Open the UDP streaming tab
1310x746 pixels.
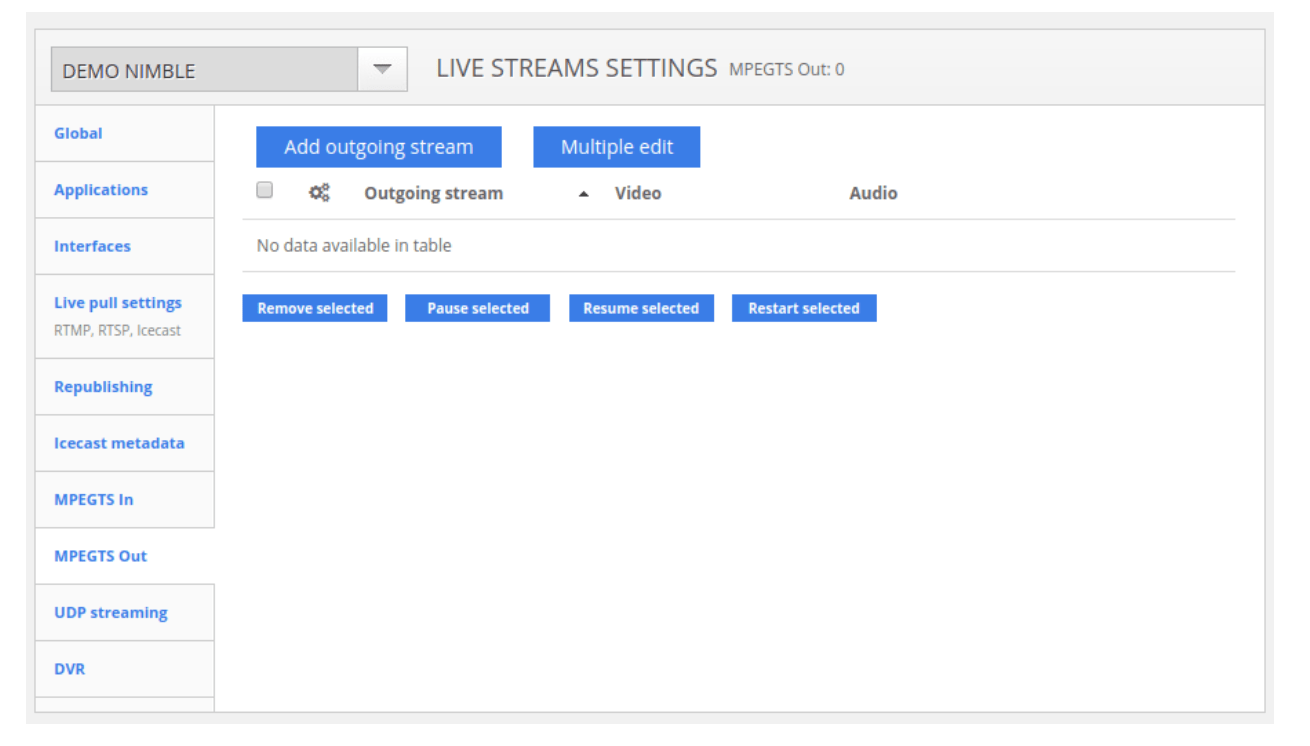[x=111, y=613]
